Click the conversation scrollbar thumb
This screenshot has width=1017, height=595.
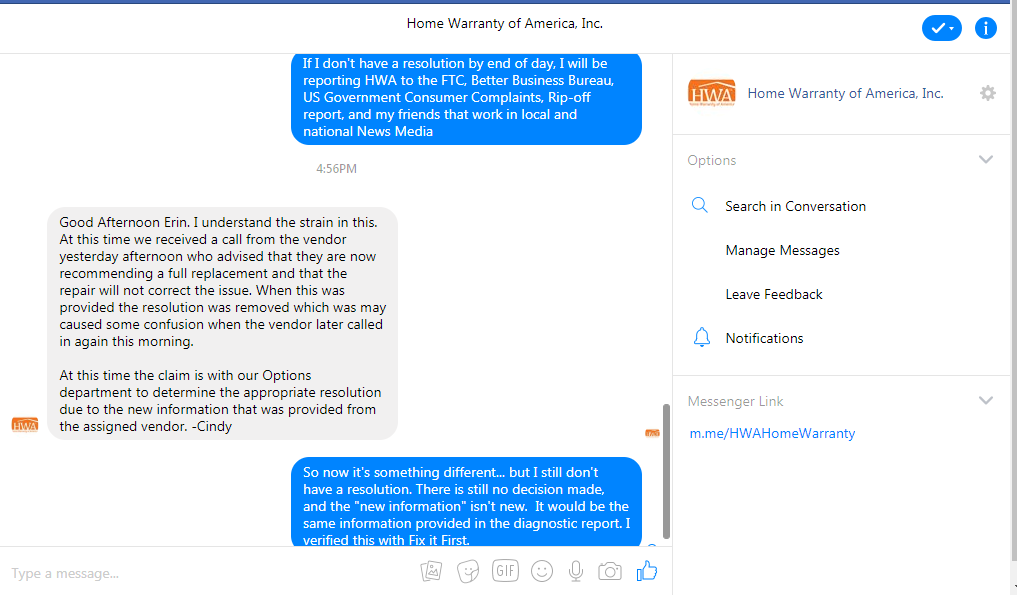pyautogui.click(x=666, y=471)
